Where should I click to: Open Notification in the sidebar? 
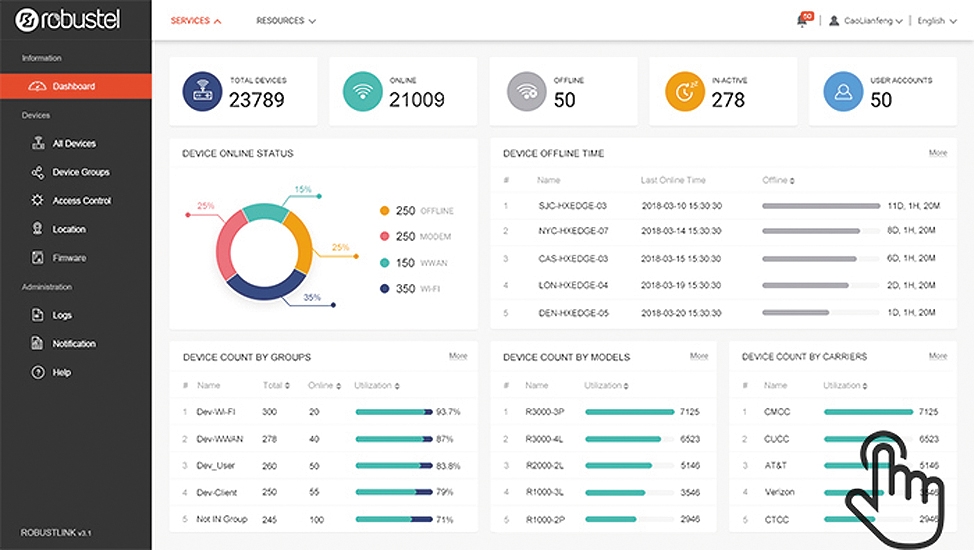pyautogui.click(x=76, y=344)
